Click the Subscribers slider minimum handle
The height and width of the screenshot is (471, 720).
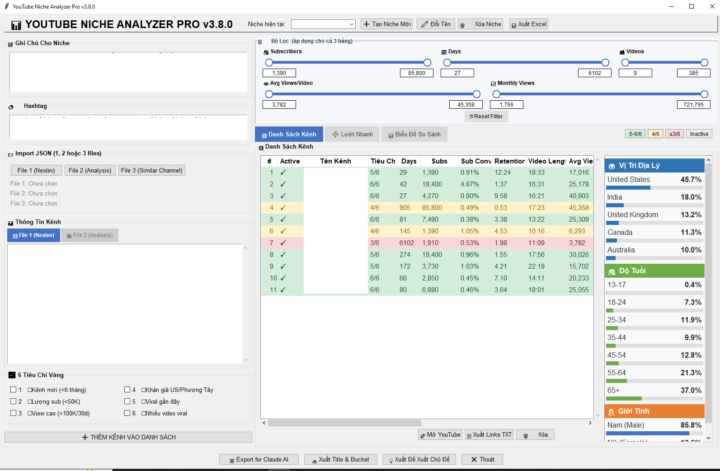pos(269,62)
